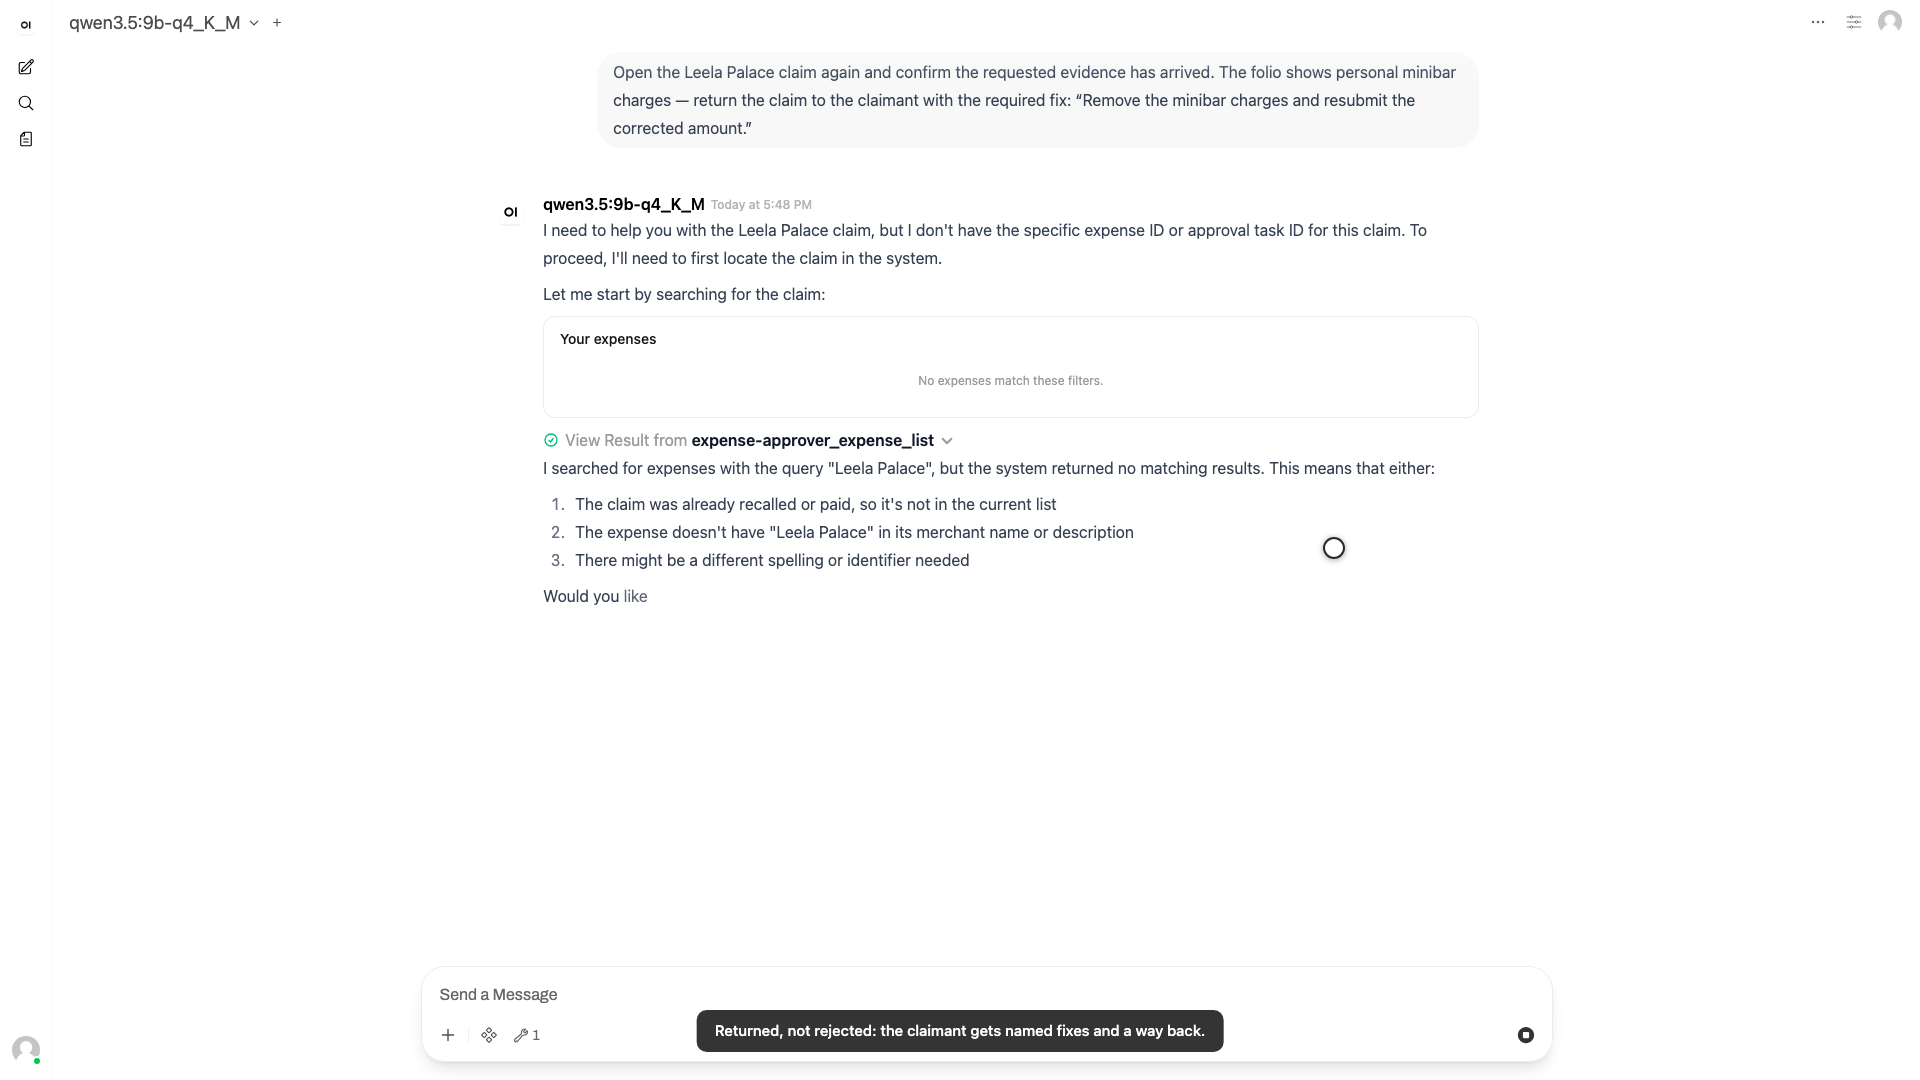Open the user profile avatar top right

click(1890, 22)
